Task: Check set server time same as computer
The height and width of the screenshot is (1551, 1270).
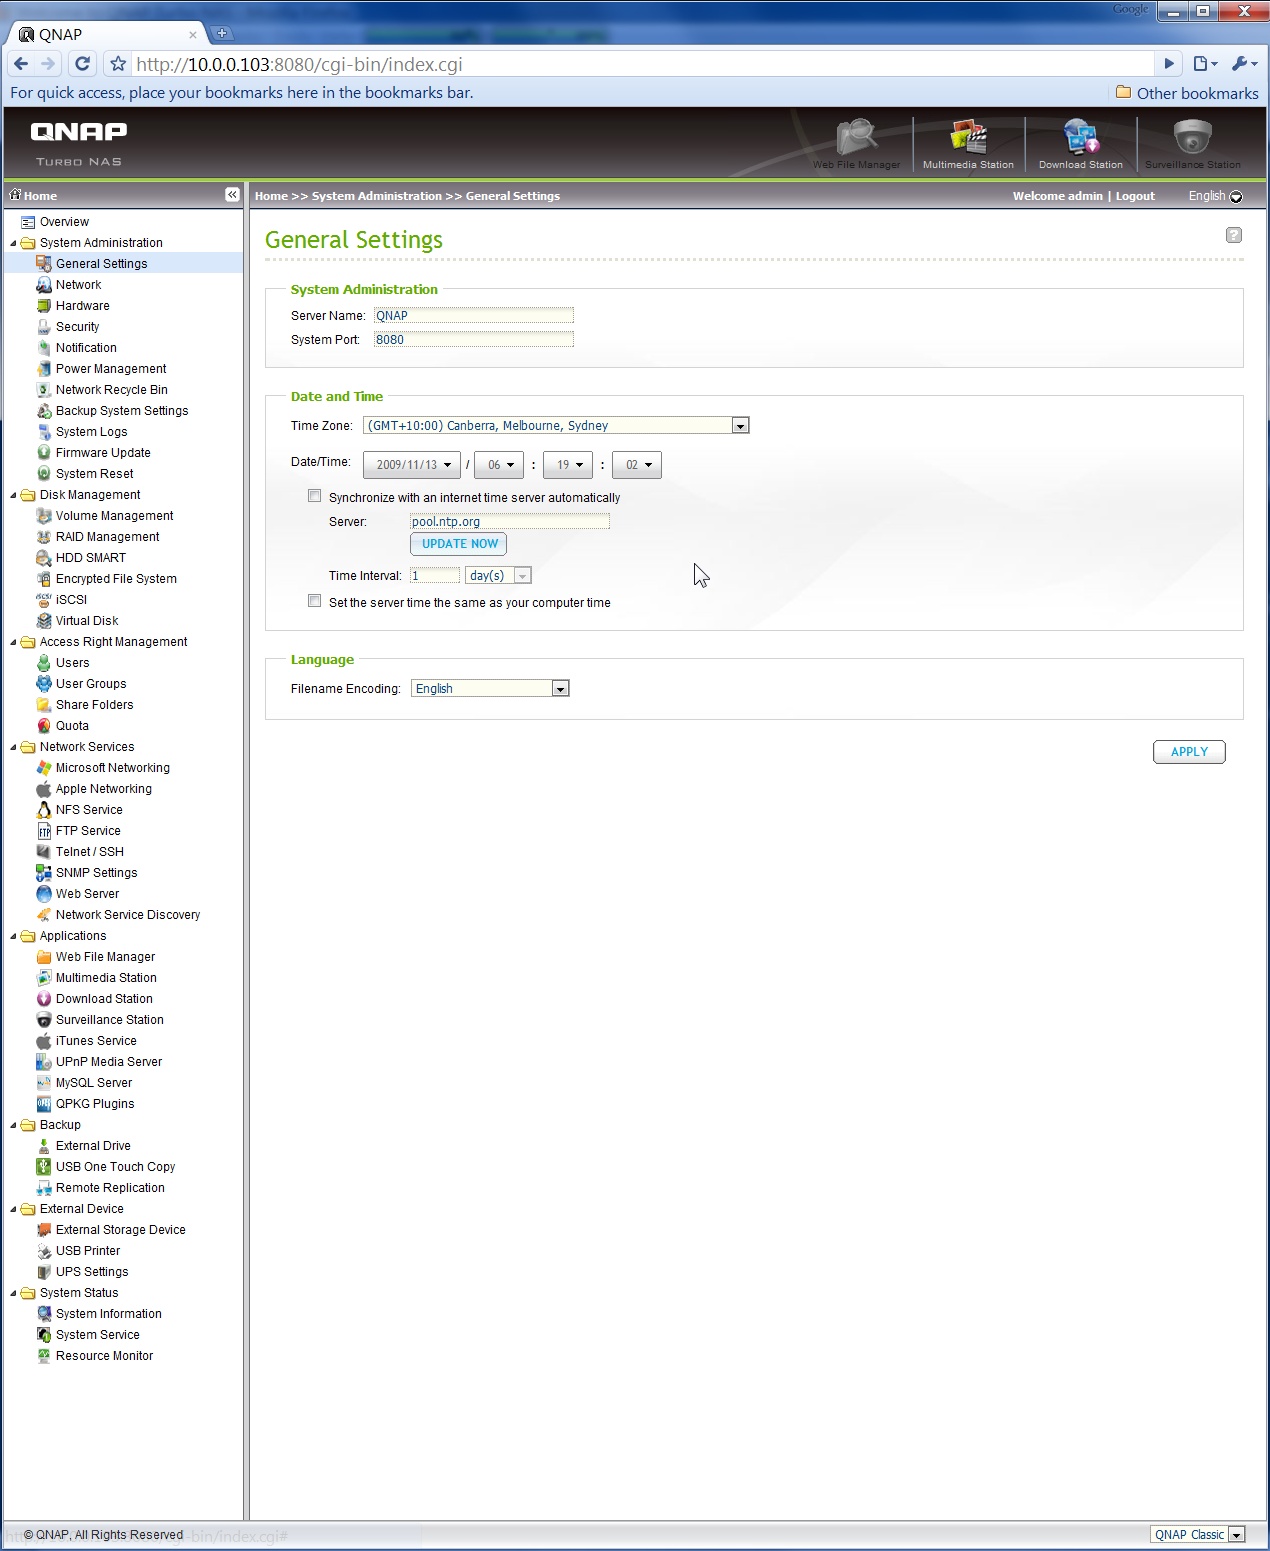Action: (315, 601)
